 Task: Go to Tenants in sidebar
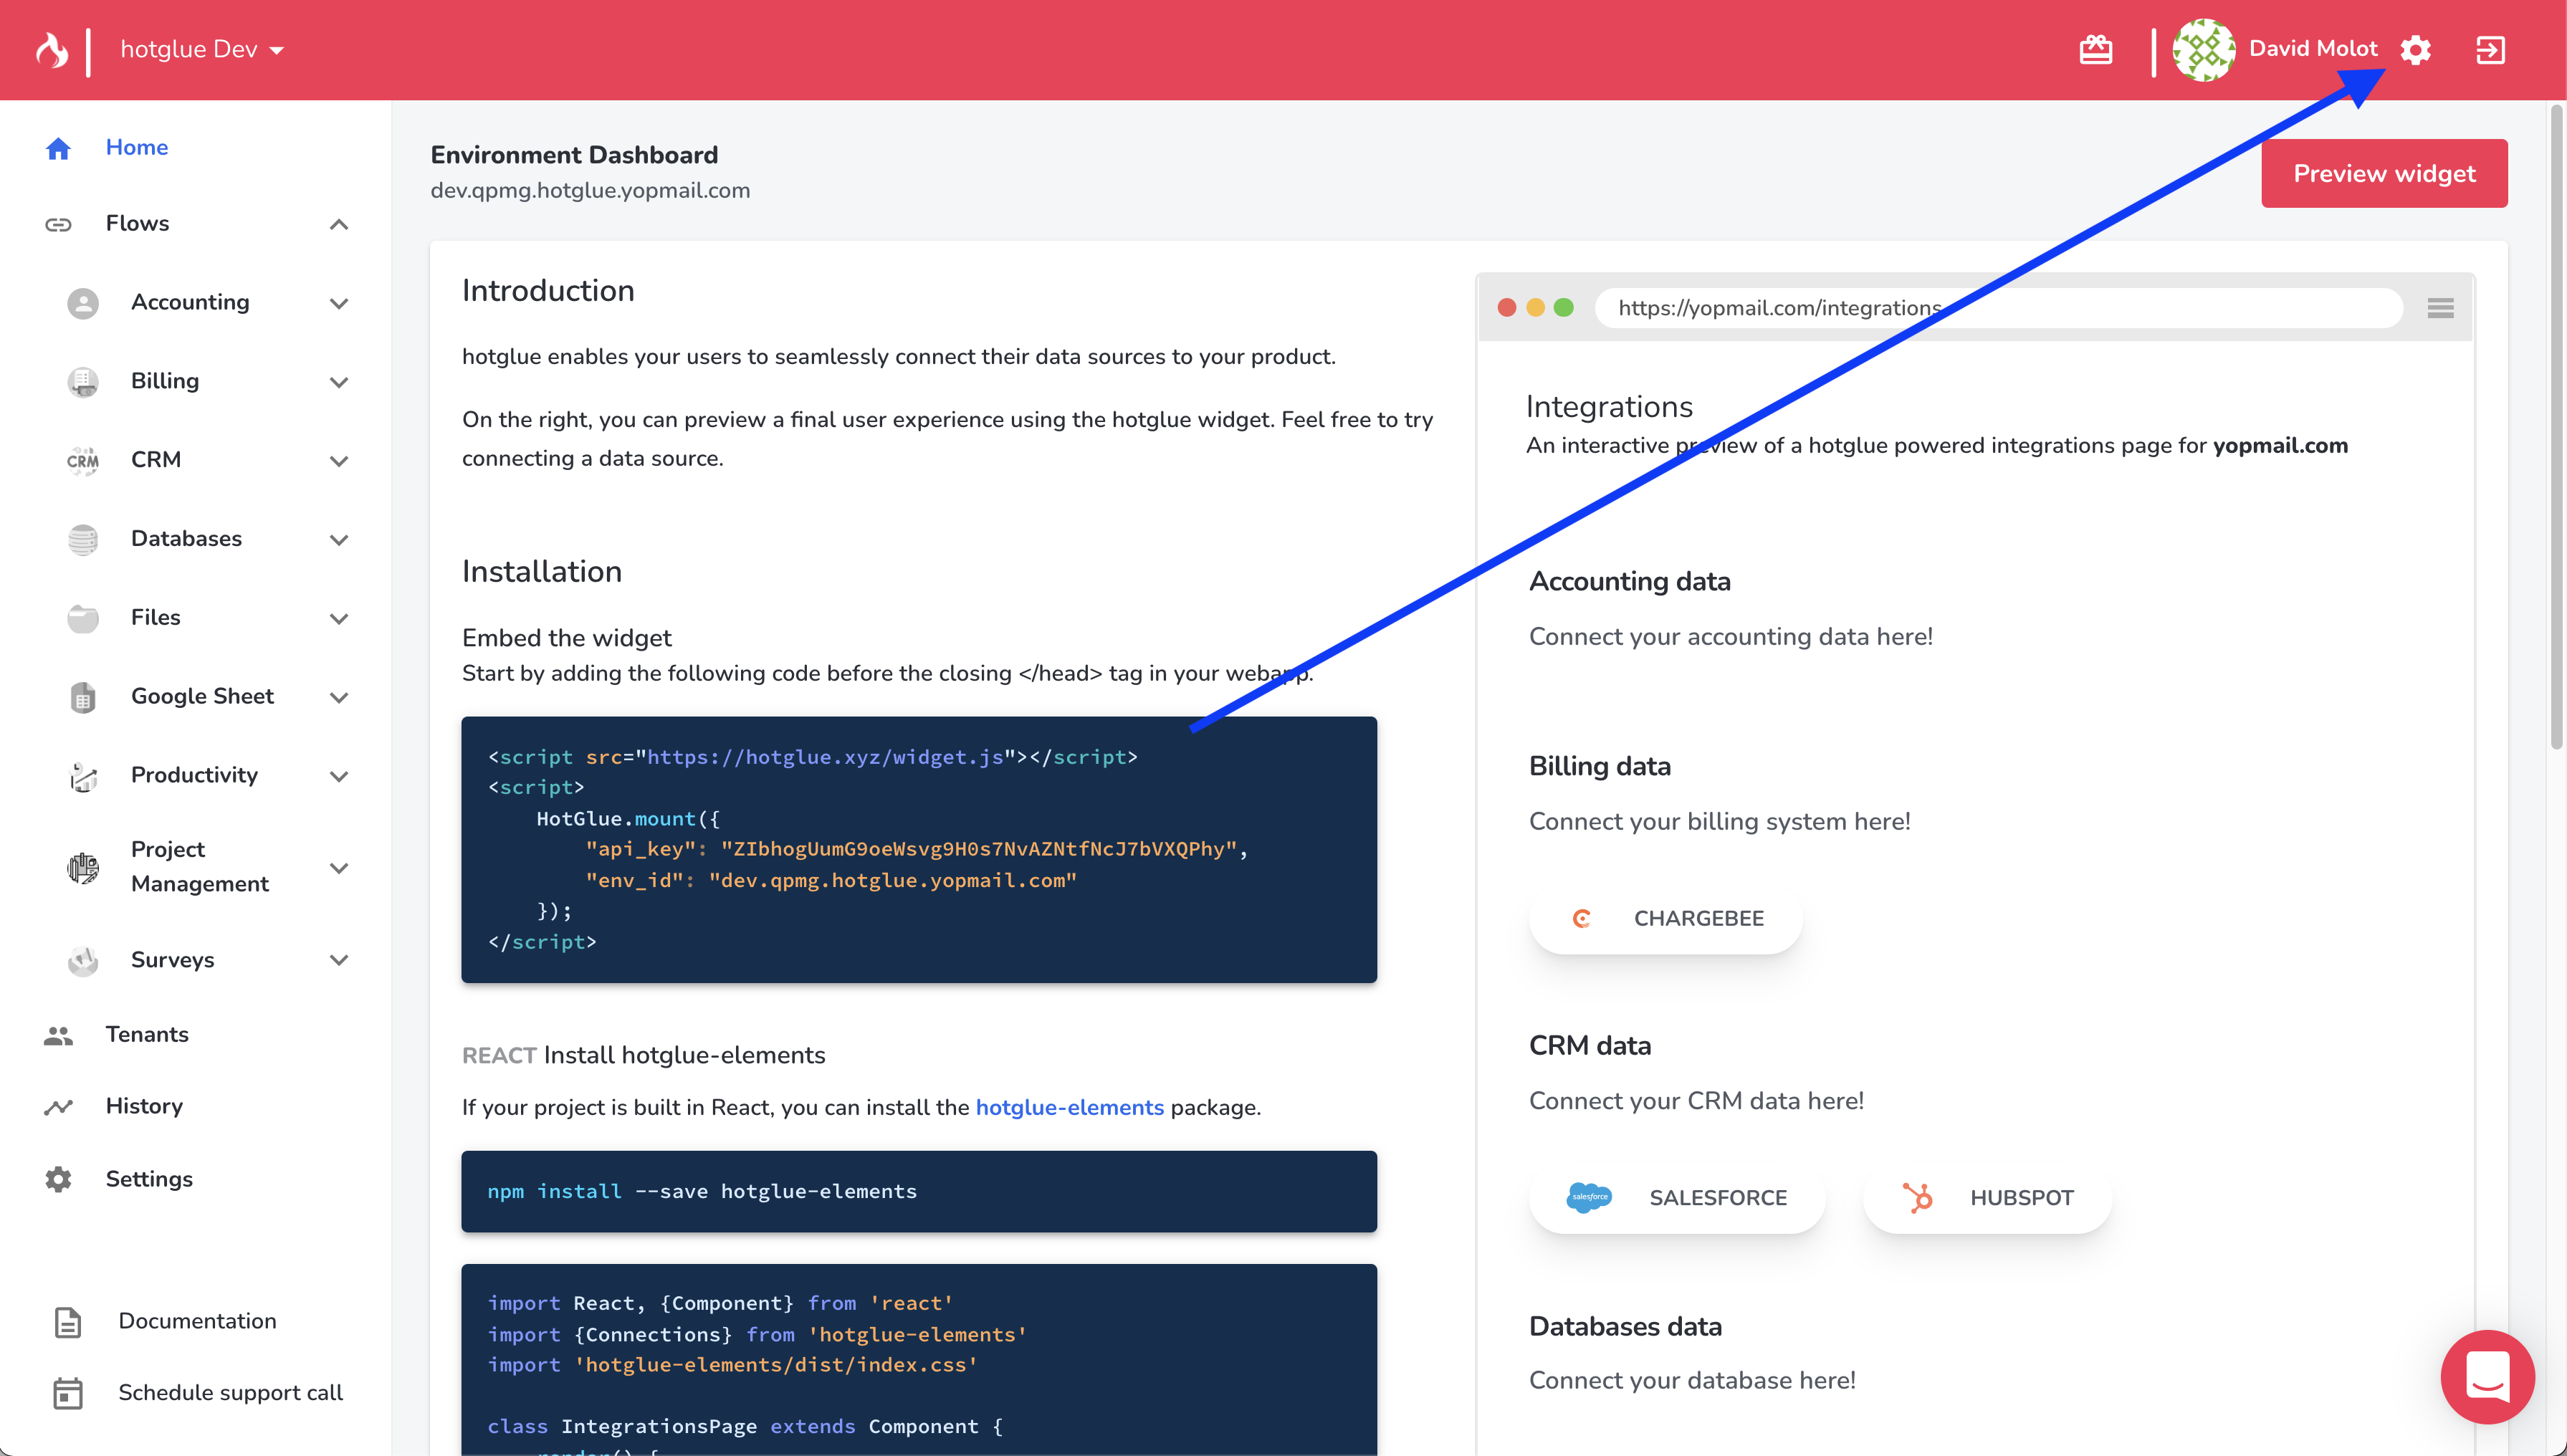point(147,1034)
